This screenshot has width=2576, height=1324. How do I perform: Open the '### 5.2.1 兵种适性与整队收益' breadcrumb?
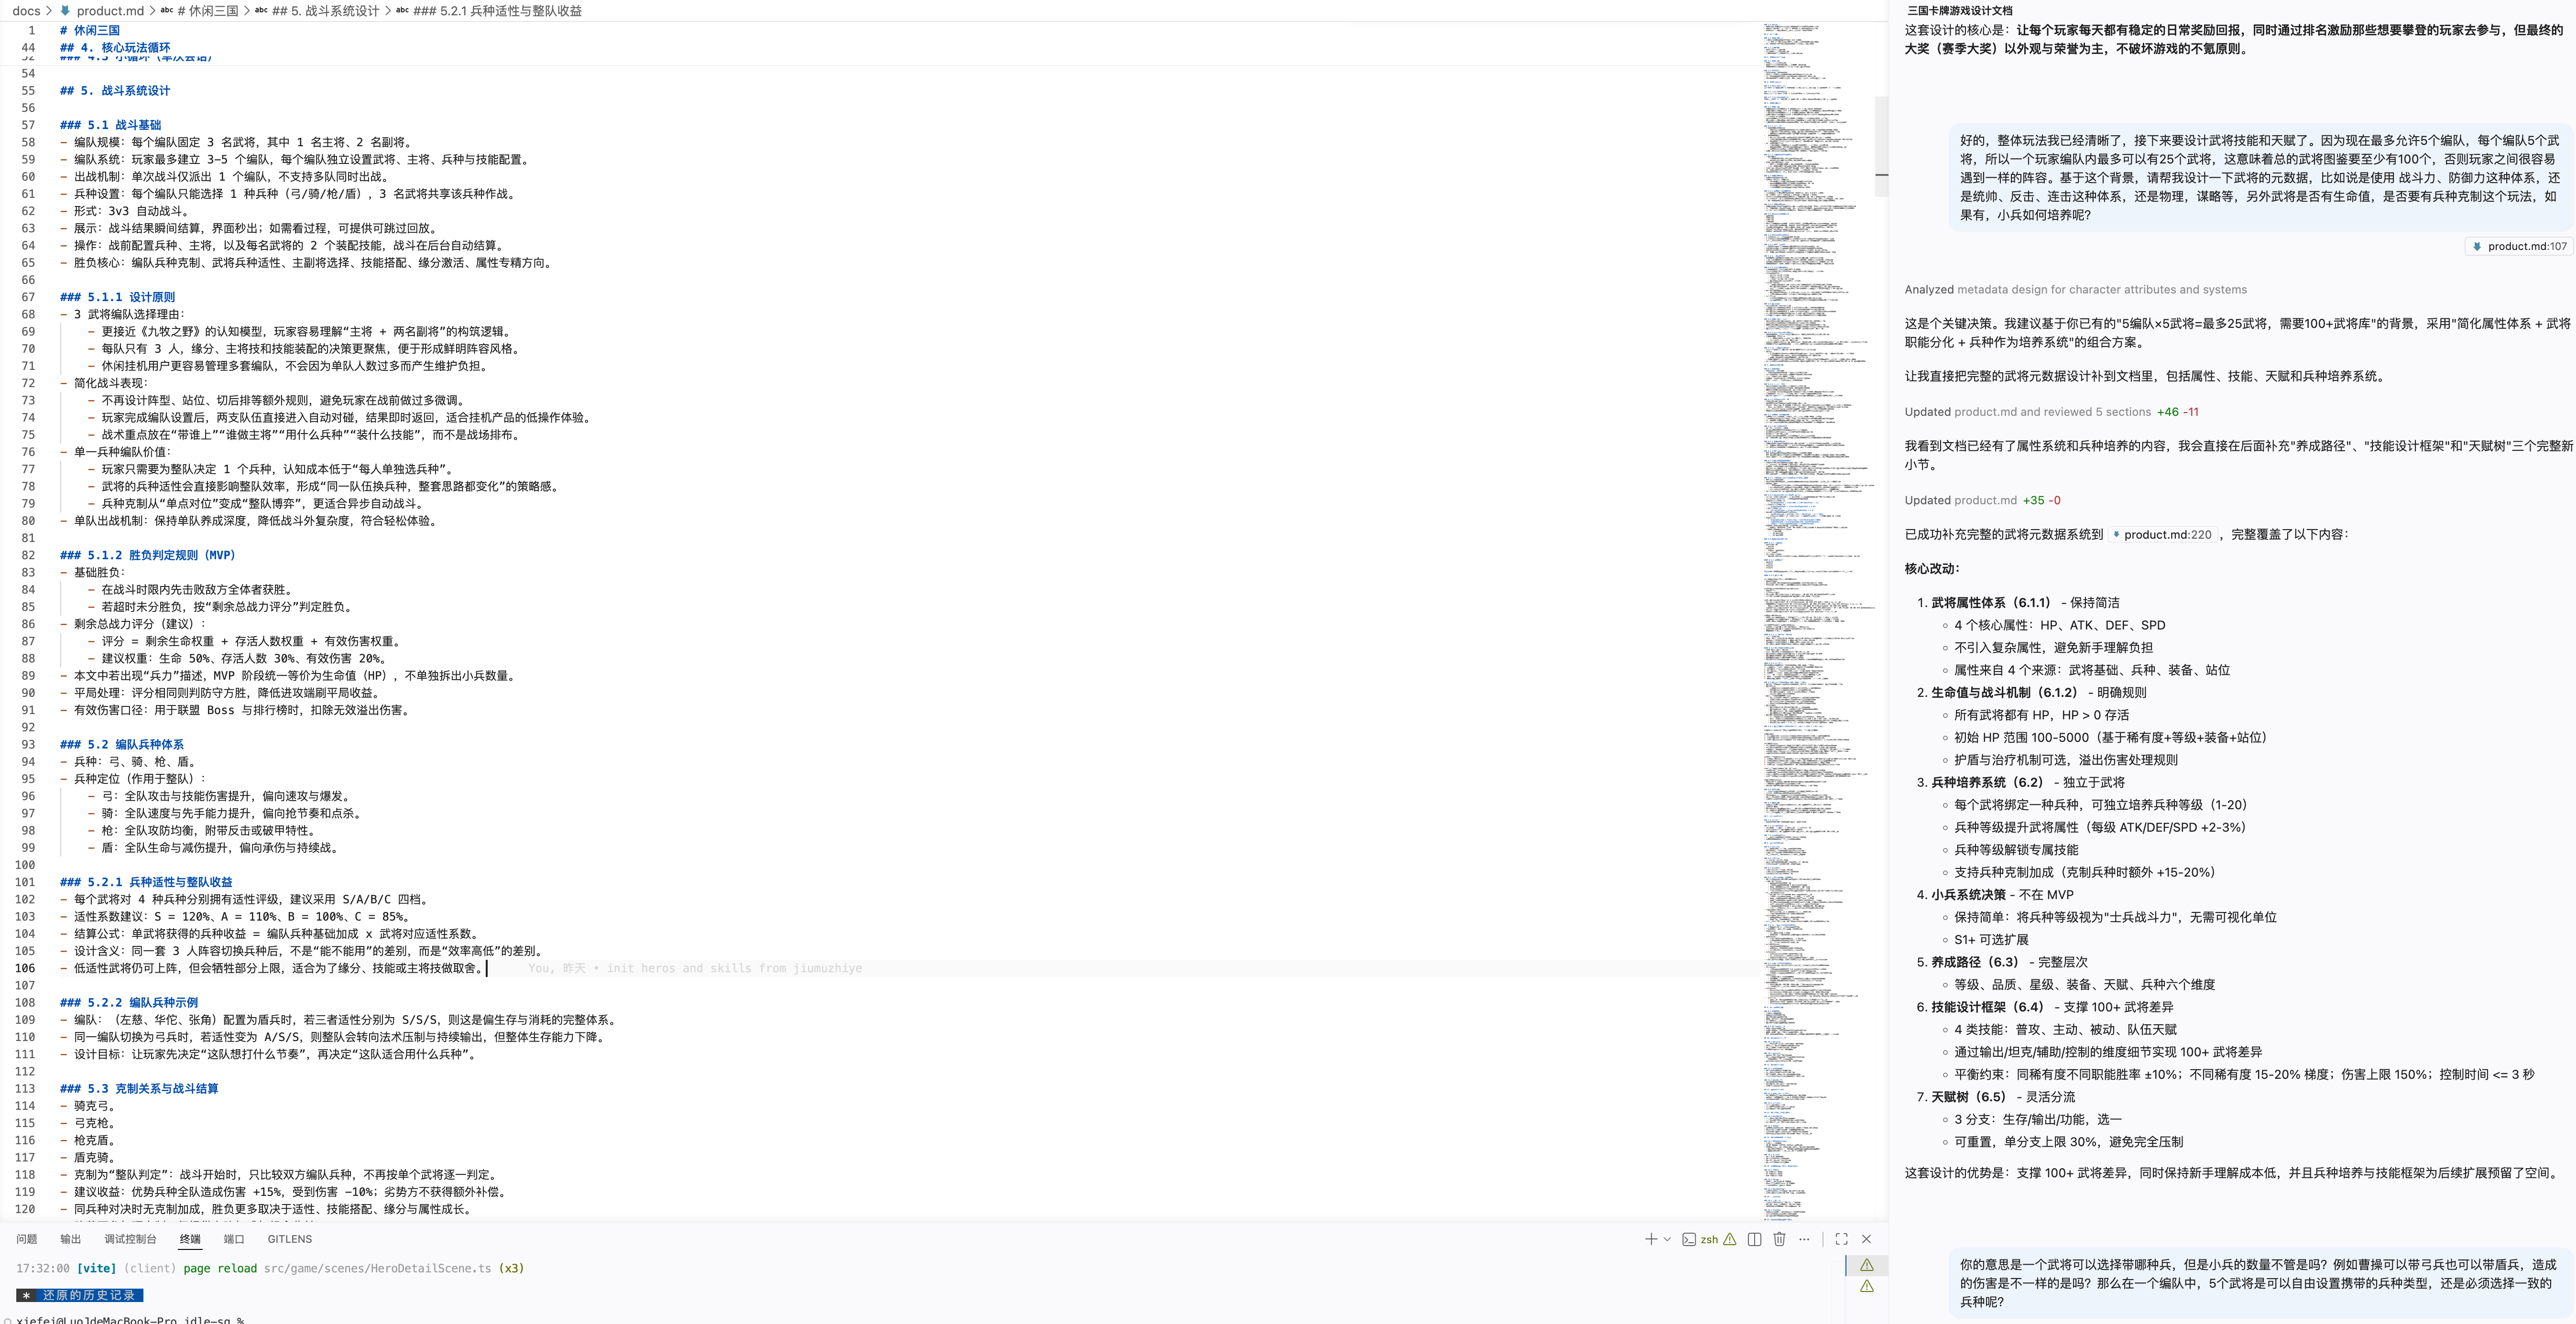[x=497, y=11]
